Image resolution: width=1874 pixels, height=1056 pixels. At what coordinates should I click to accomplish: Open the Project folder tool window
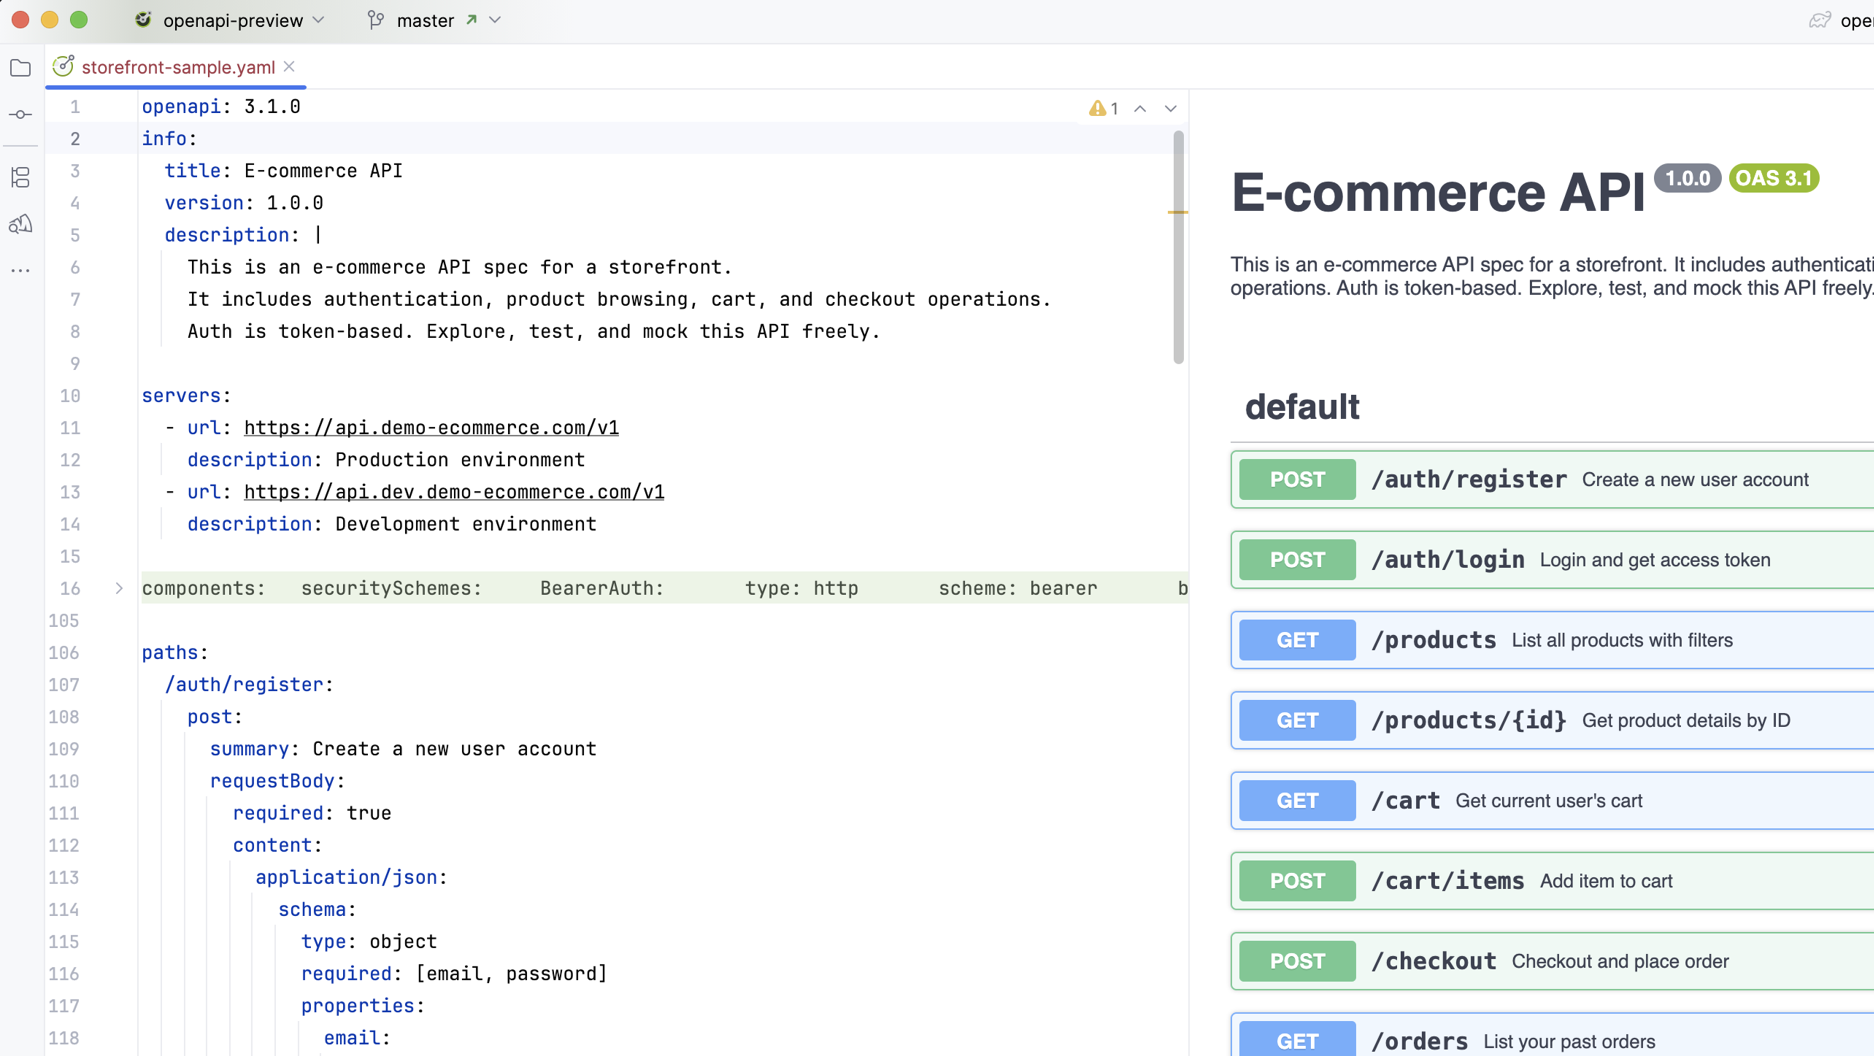pyautogui.click(x=20, y=68)
